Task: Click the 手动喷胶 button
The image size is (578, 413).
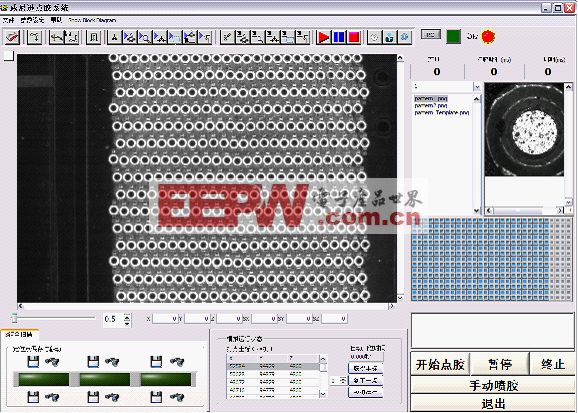Action: (x=493, y=386)
